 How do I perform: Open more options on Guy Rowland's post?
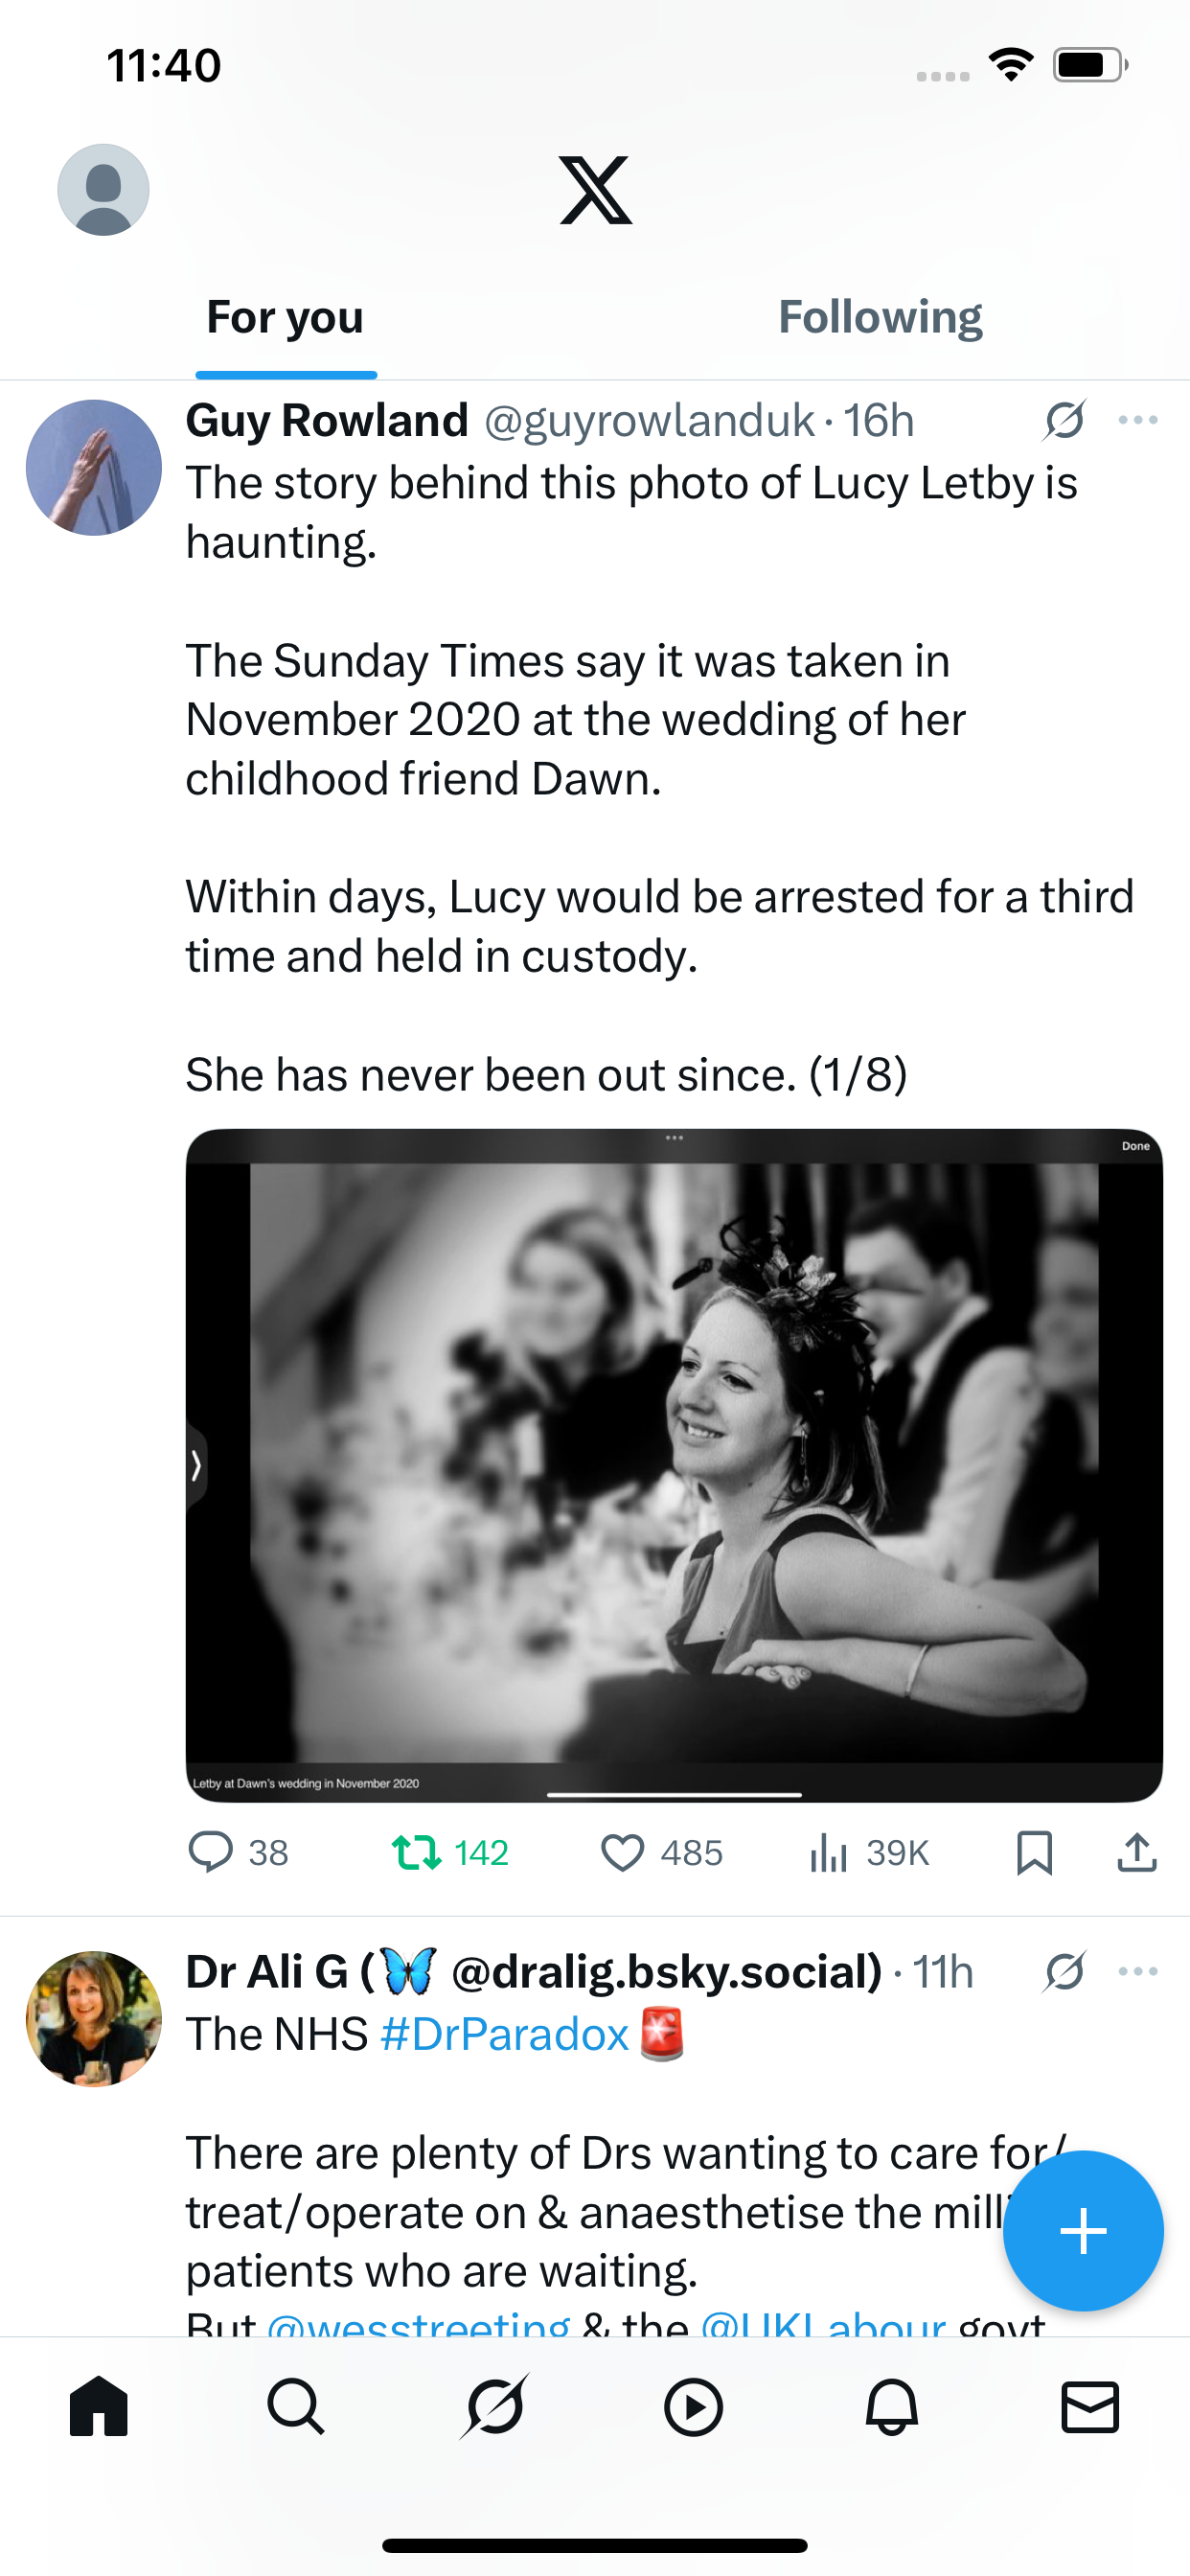coord(1138,420)
